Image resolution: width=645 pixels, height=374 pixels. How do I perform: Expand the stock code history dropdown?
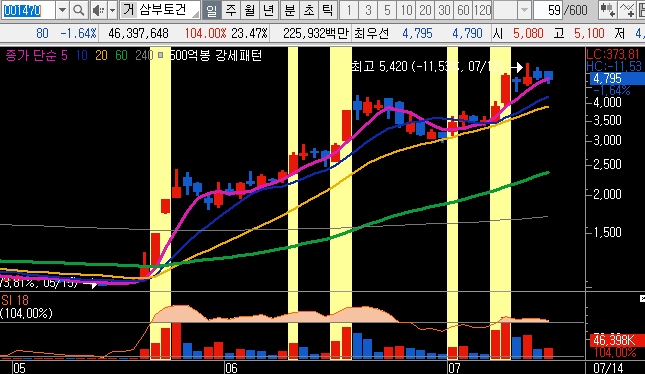click(62, 10)
